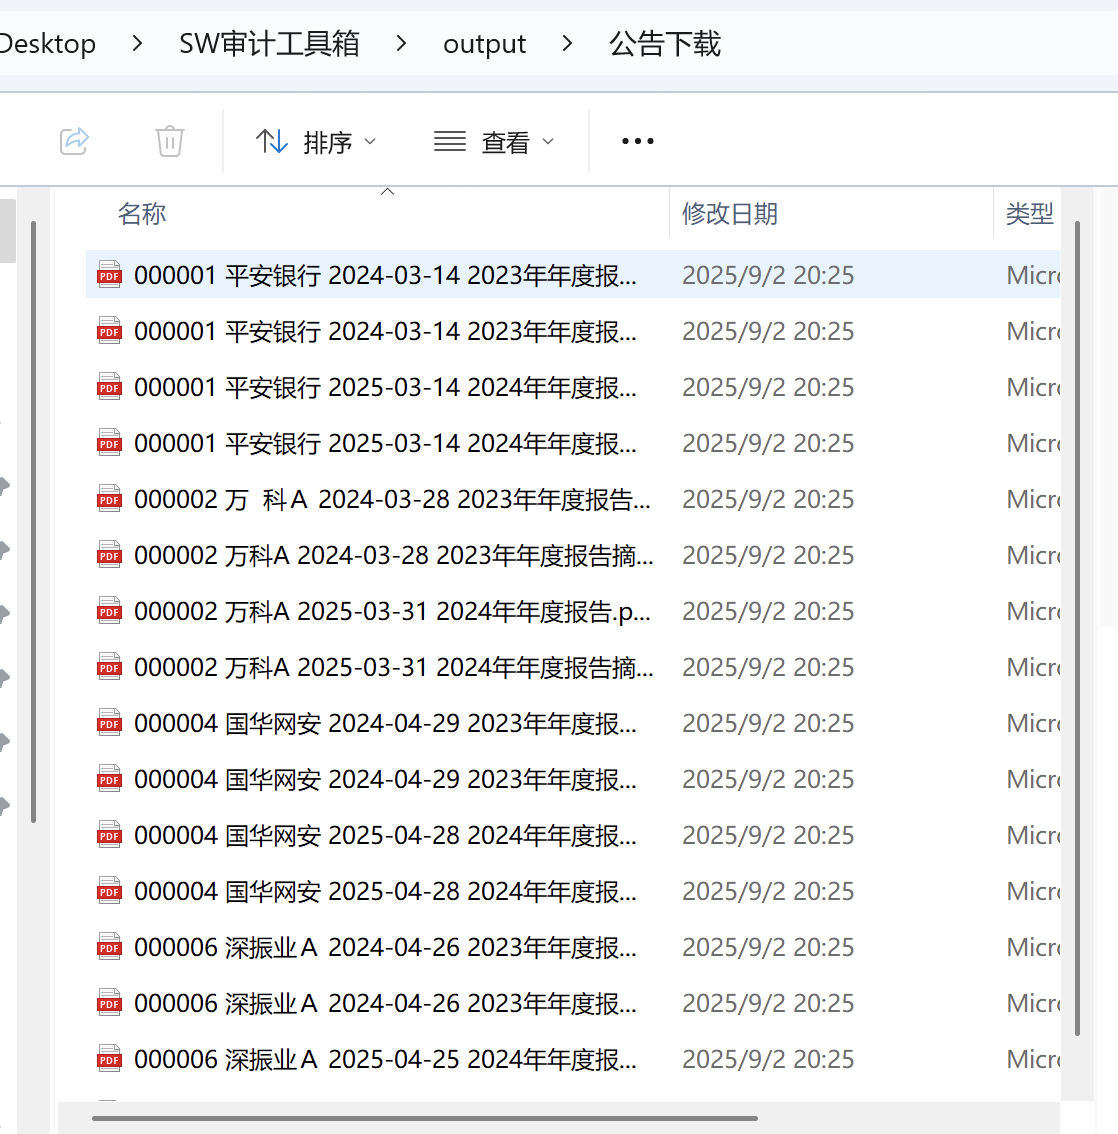Go to Desktop via the breadcrumb
This screenshot has height=1134, width=1118.
(x=46, y=44)
